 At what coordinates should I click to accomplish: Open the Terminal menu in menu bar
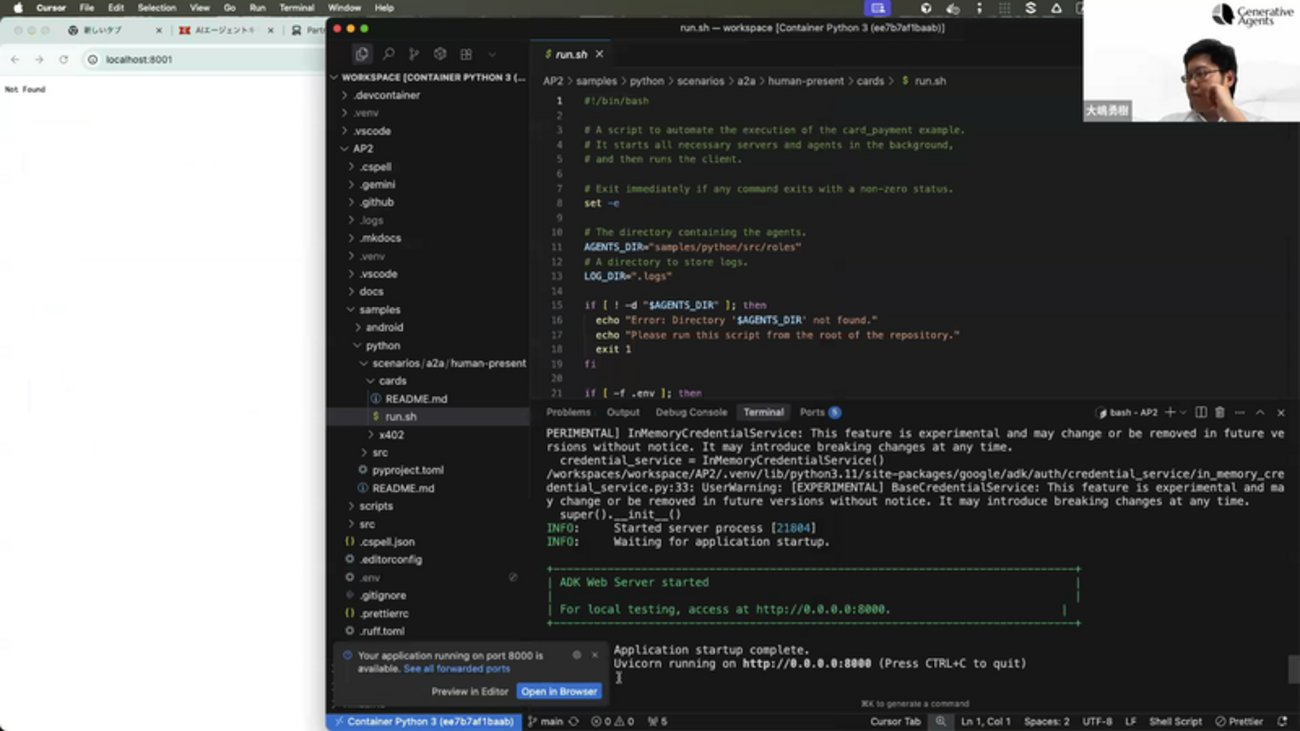coord(296,8)
